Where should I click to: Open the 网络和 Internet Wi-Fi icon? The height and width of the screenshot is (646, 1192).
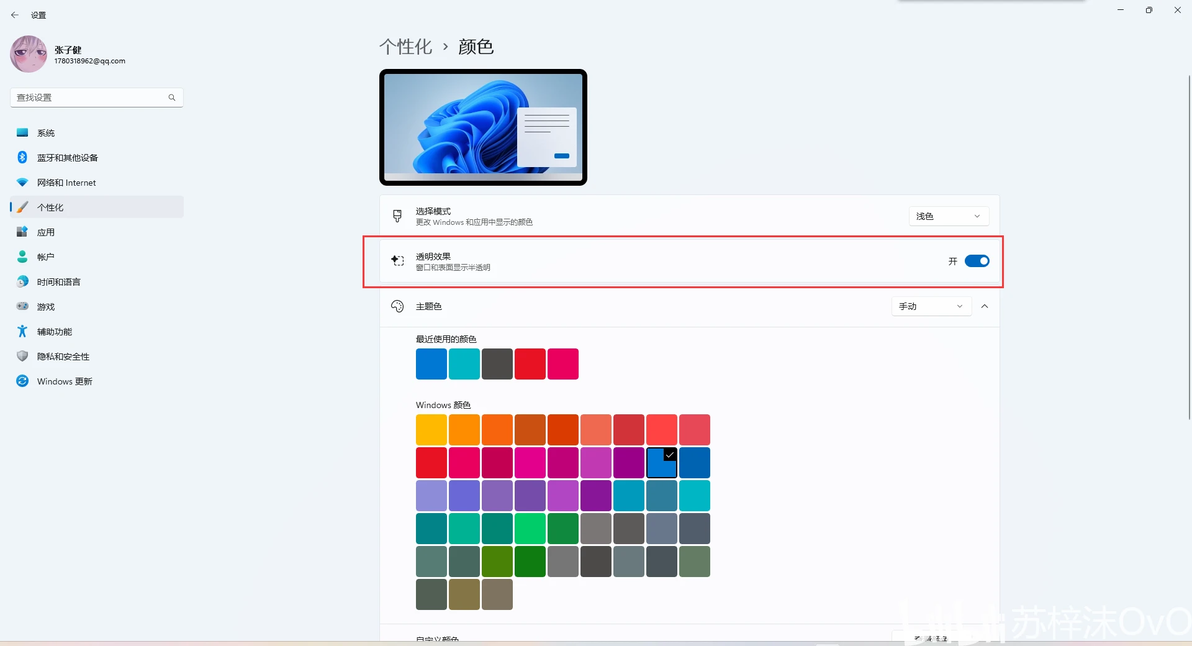[x=22, y=182]
